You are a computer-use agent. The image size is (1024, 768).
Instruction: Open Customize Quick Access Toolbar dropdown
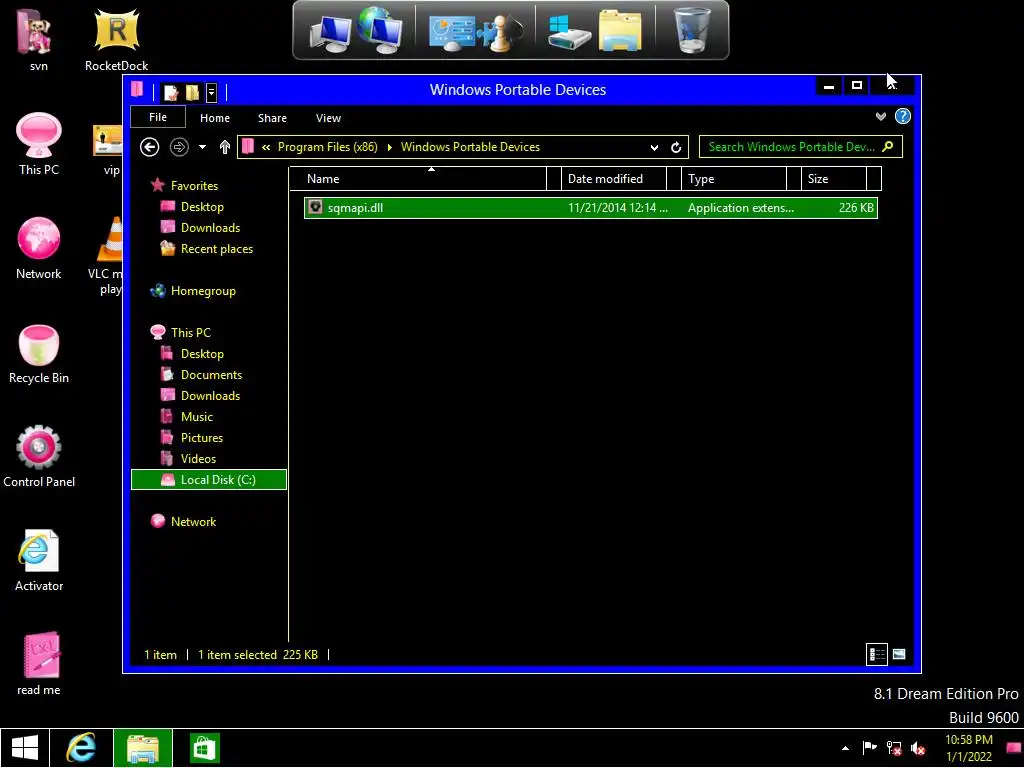click(211, 93)
